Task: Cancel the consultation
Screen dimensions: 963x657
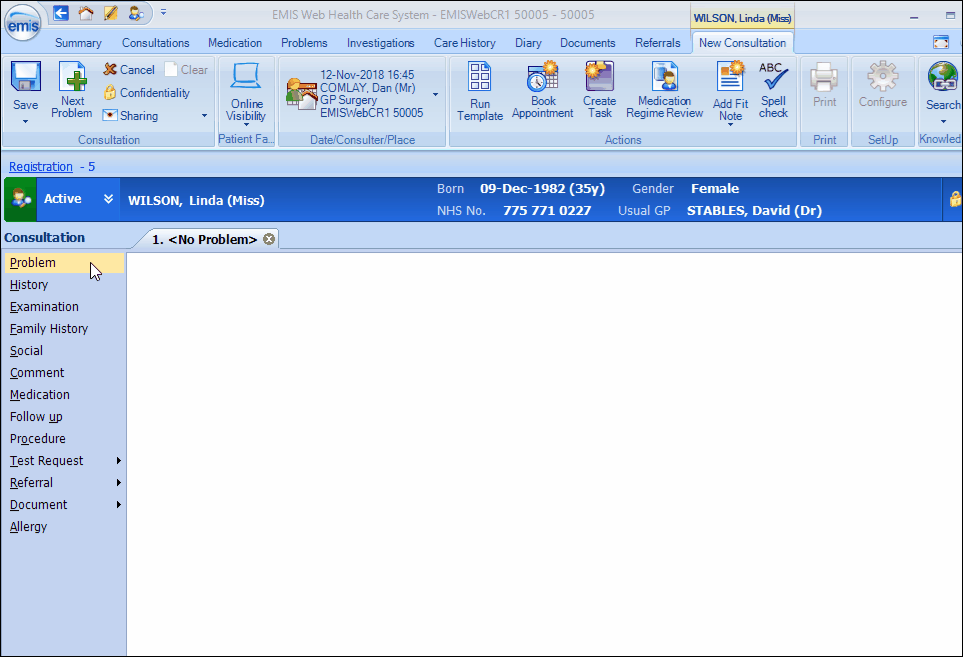Action: pyautogui.click(x=129, y=70)
